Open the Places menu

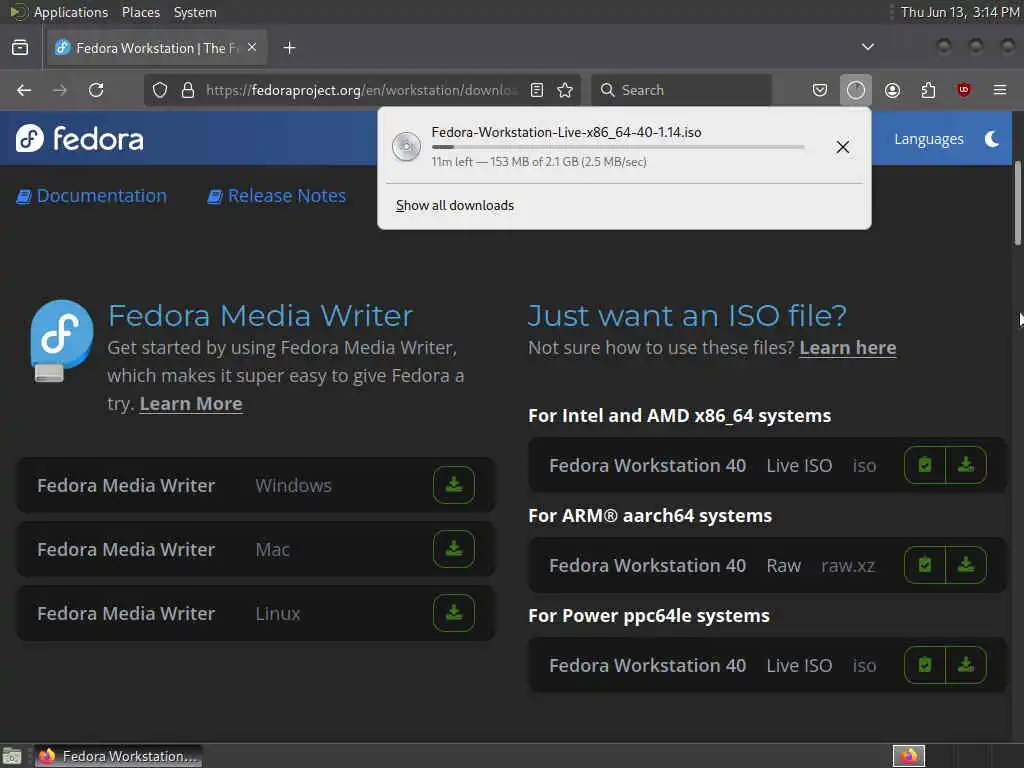tap(141, 12)
